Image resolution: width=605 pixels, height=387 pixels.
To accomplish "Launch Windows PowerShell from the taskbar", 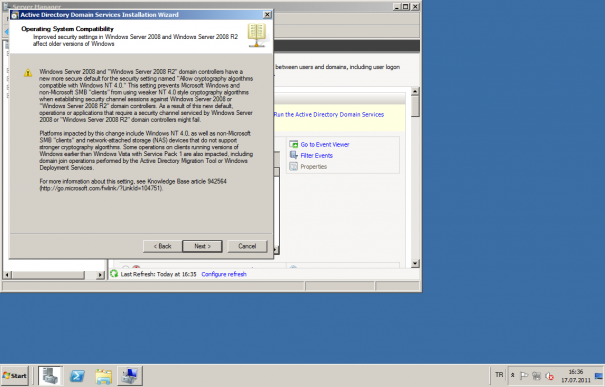I will [x=77, y=376].
